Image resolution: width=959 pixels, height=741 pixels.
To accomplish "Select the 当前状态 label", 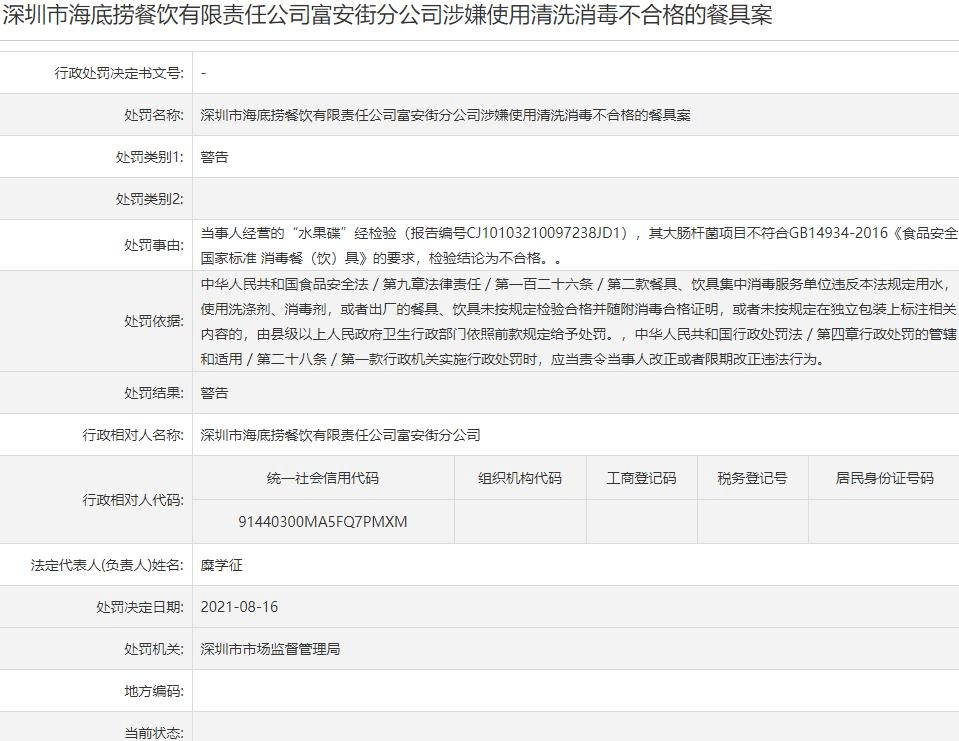I will pos(154,733).
